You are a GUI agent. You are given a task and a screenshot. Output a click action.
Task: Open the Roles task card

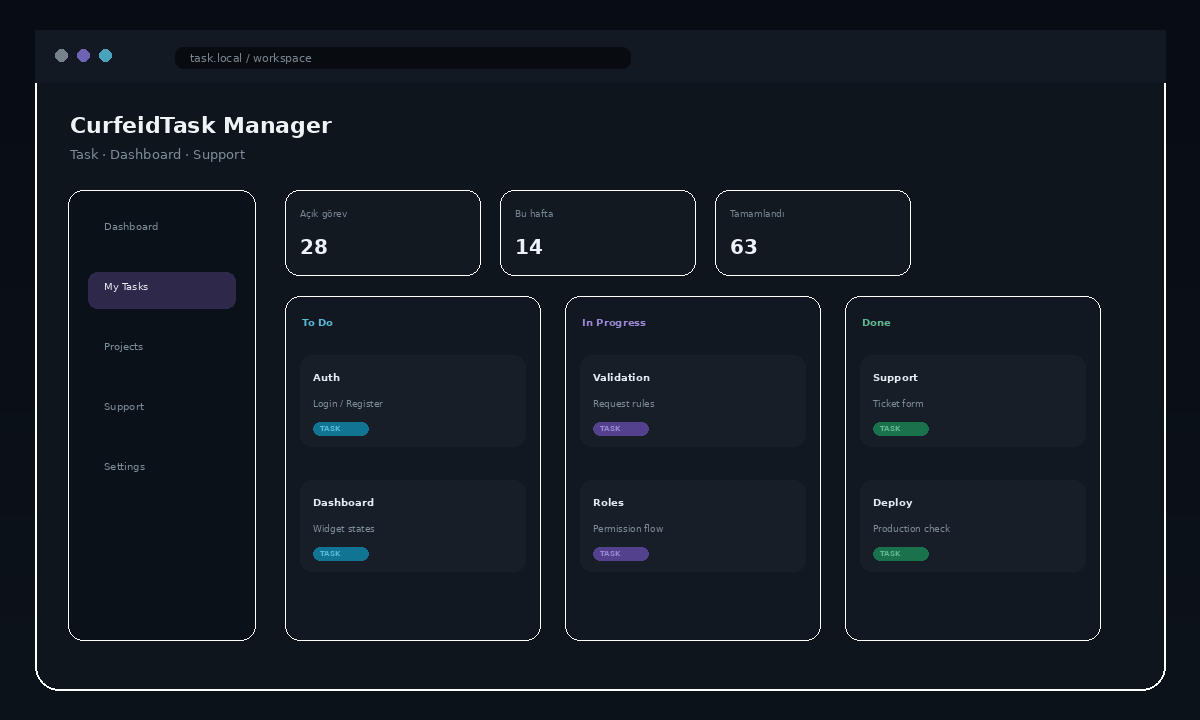coord(693,526)
